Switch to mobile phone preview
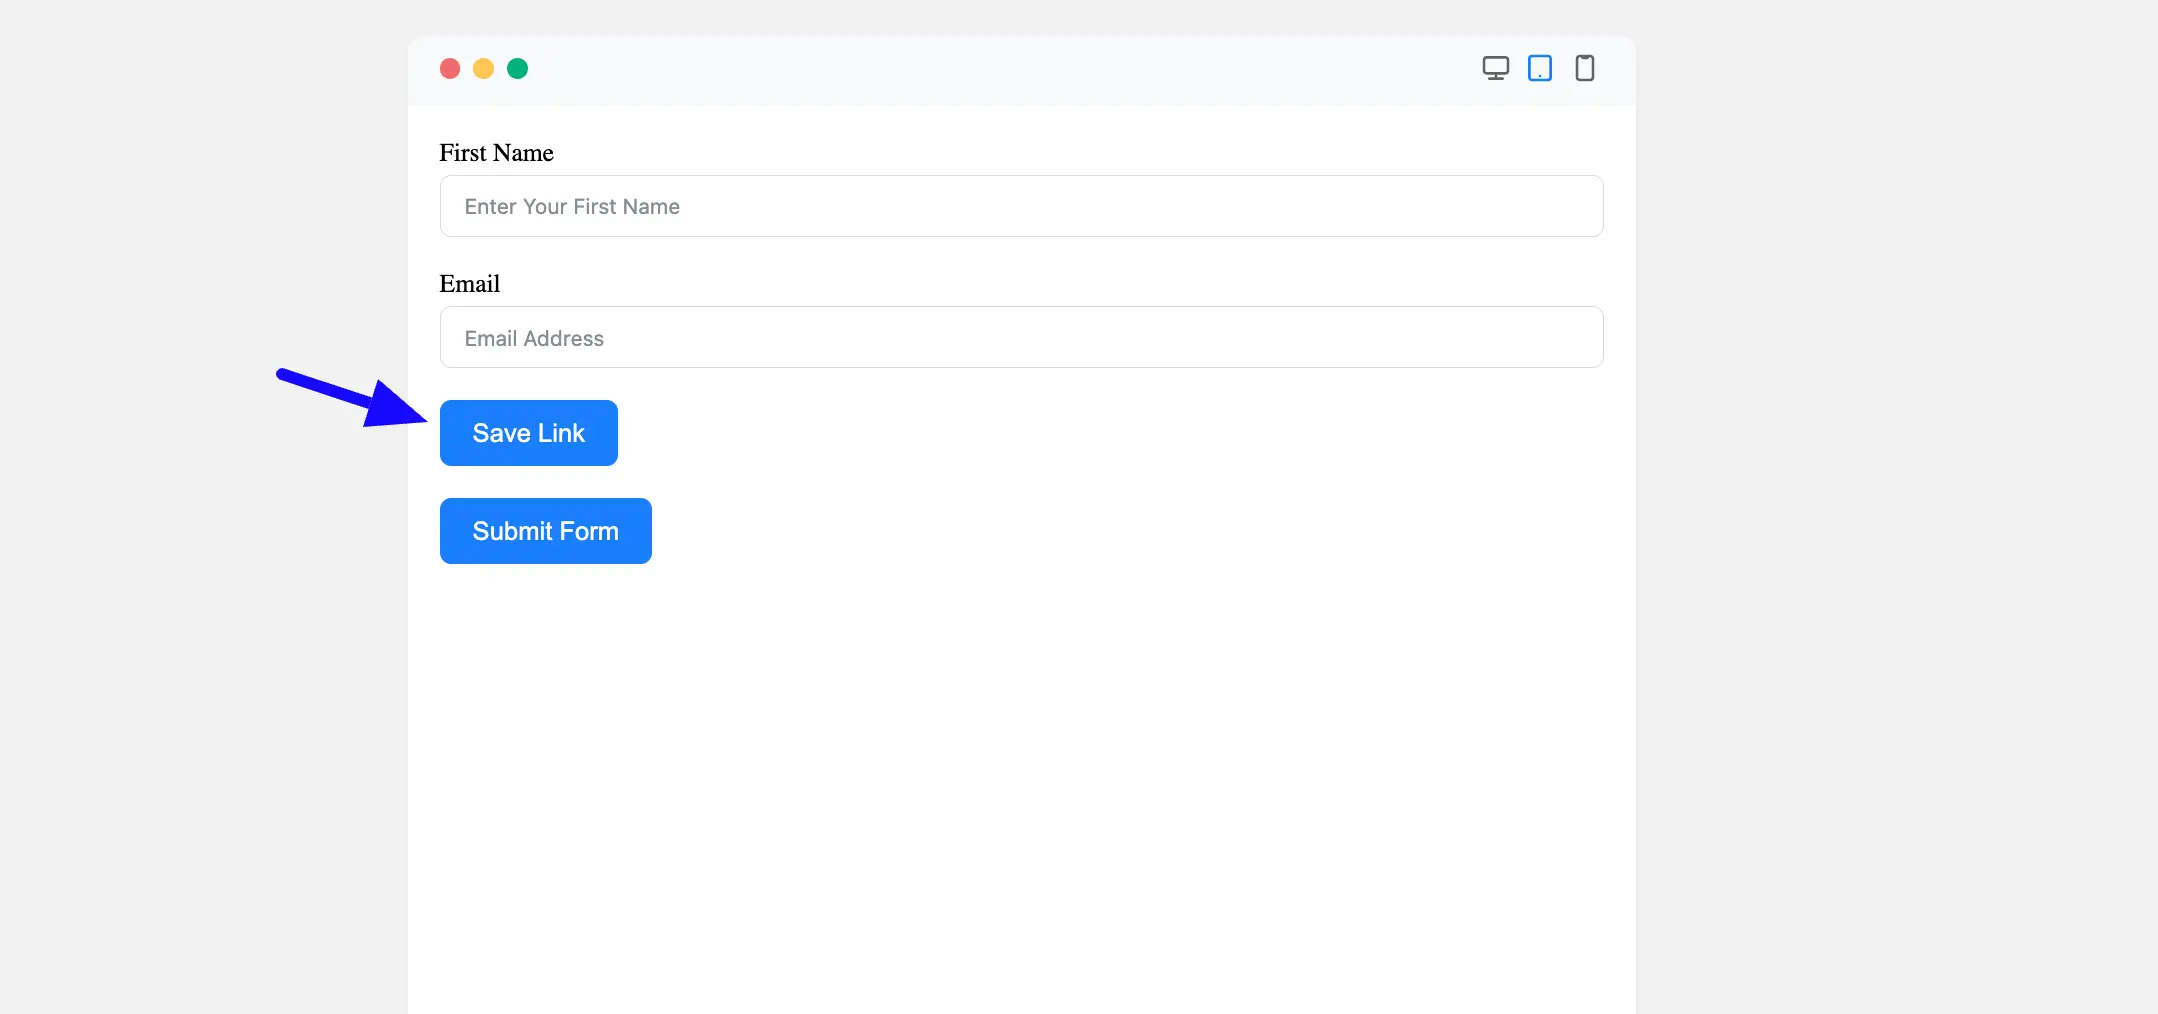The width and height of the screenshot is (2158, 1014). point(1585,68)
